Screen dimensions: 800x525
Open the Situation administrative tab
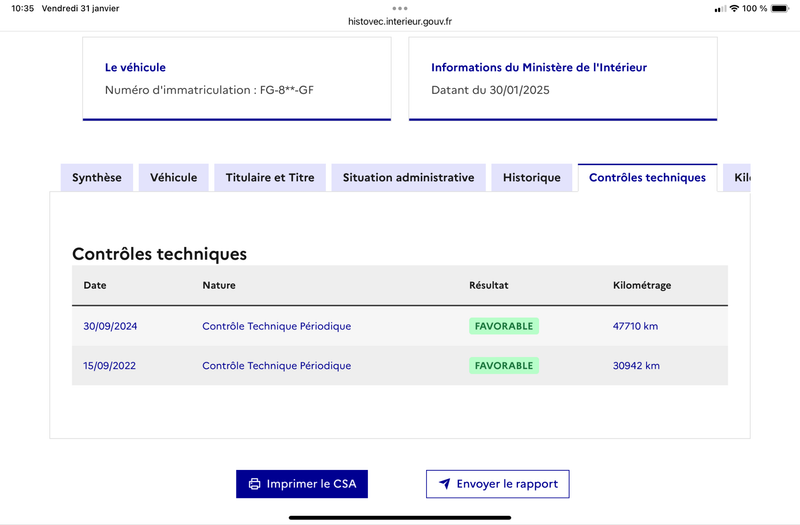pos(408,178)
